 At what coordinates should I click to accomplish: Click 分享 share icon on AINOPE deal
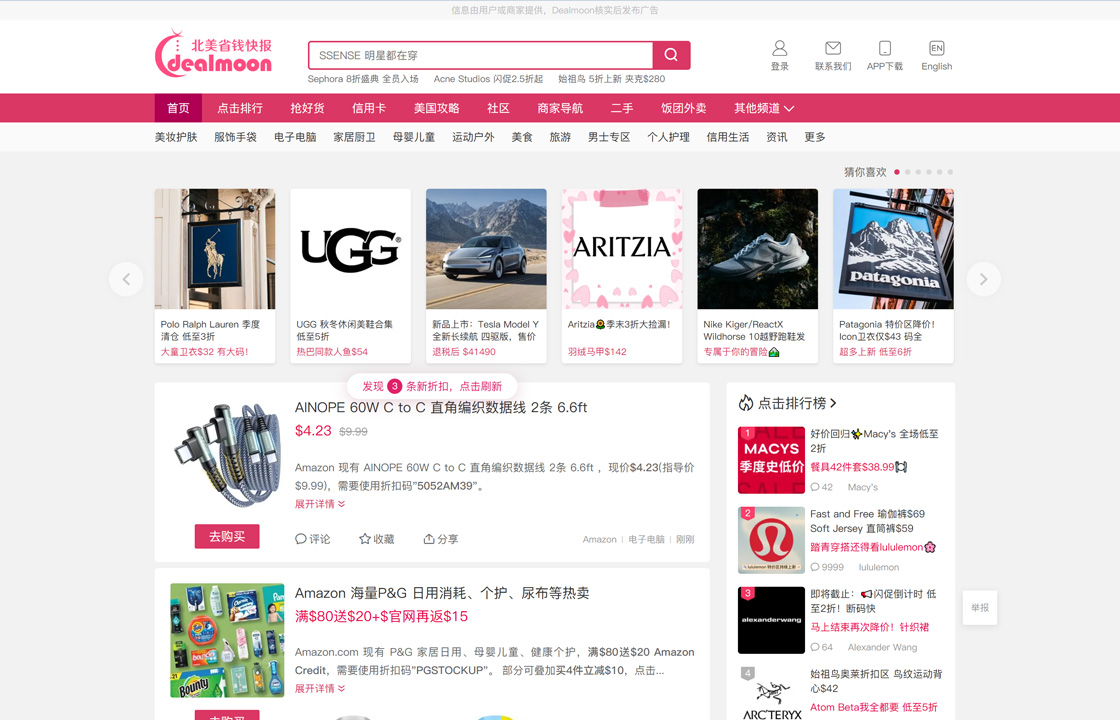(429, 539)
